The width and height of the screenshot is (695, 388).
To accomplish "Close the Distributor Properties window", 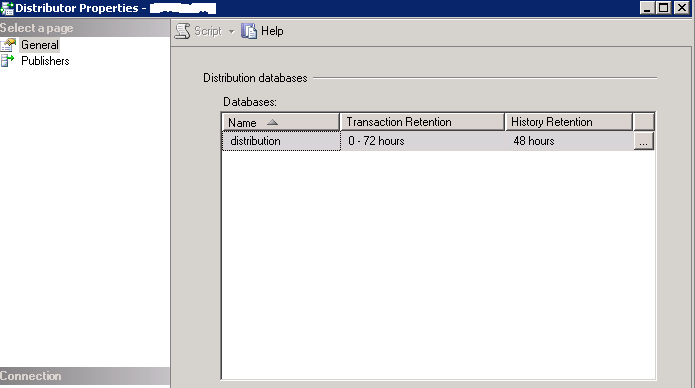I will tap(681, 8).
